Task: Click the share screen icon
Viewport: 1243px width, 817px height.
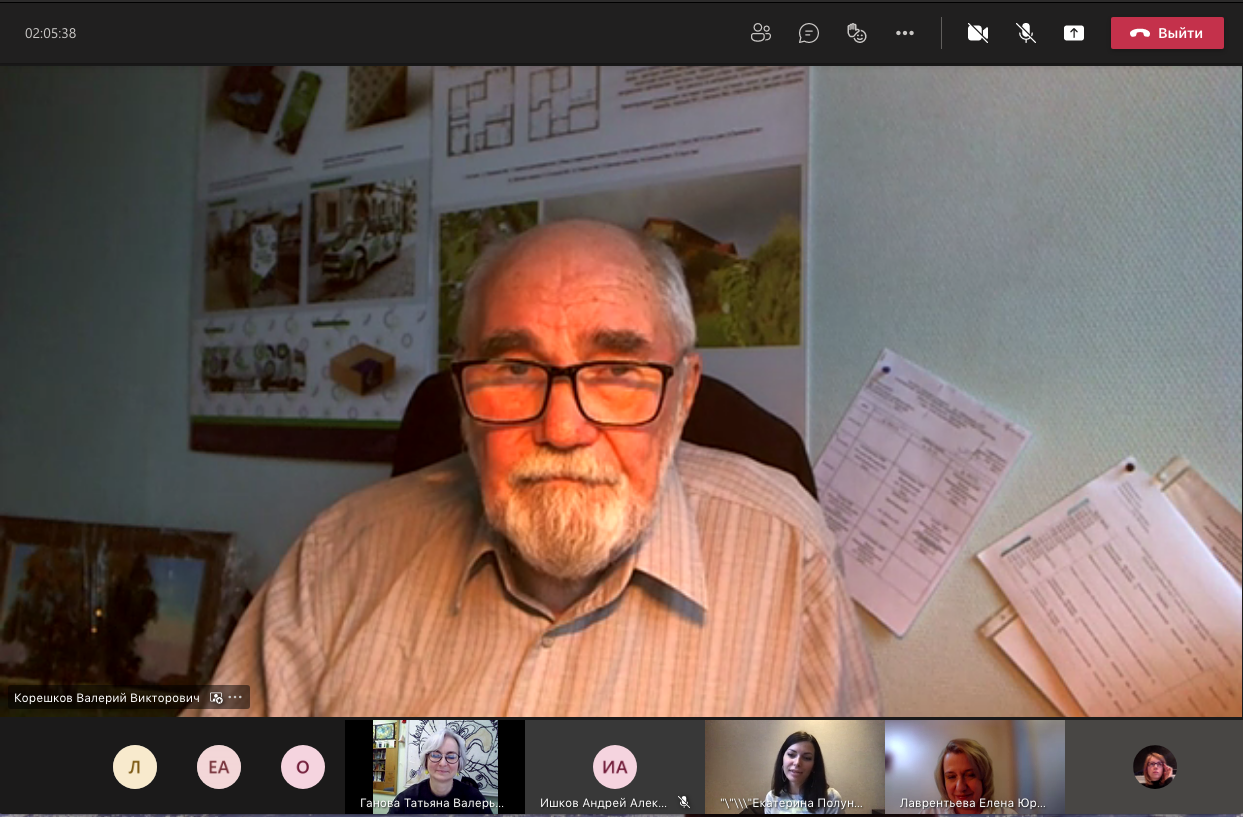Action: click(x=1074, y=33)
